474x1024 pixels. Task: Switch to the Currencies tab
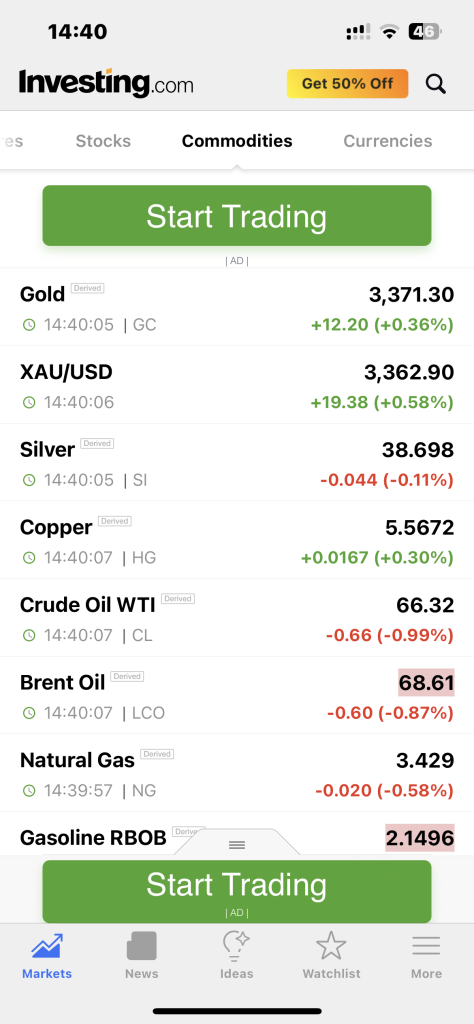click(x=388, y=141)
